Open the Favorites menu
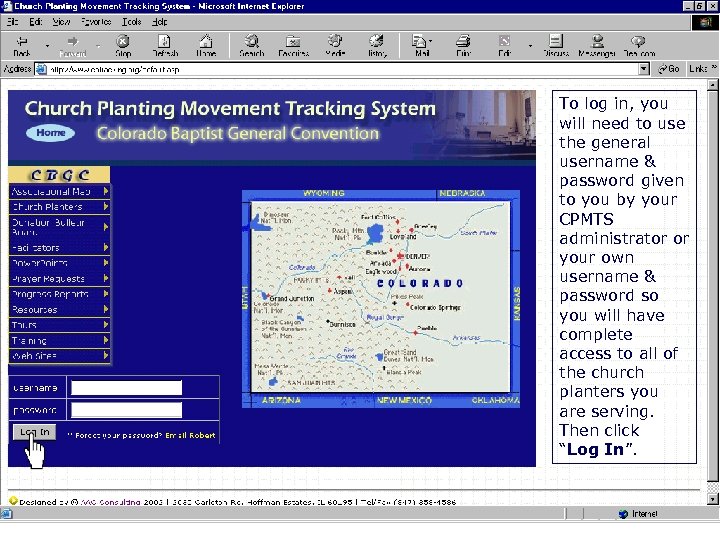Viewport: 720px width, 540px height. point(96,22)
